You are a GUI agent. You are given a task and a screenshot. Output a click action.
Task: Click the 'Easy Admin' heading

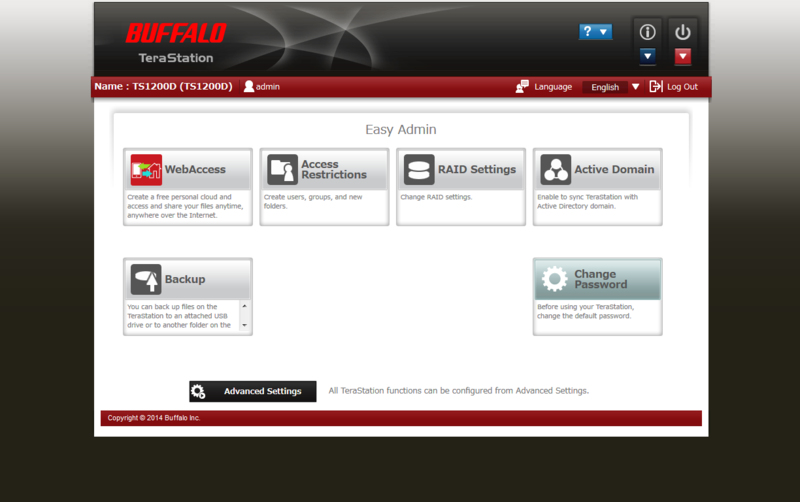pyautogui.click(x=401, y=130)
